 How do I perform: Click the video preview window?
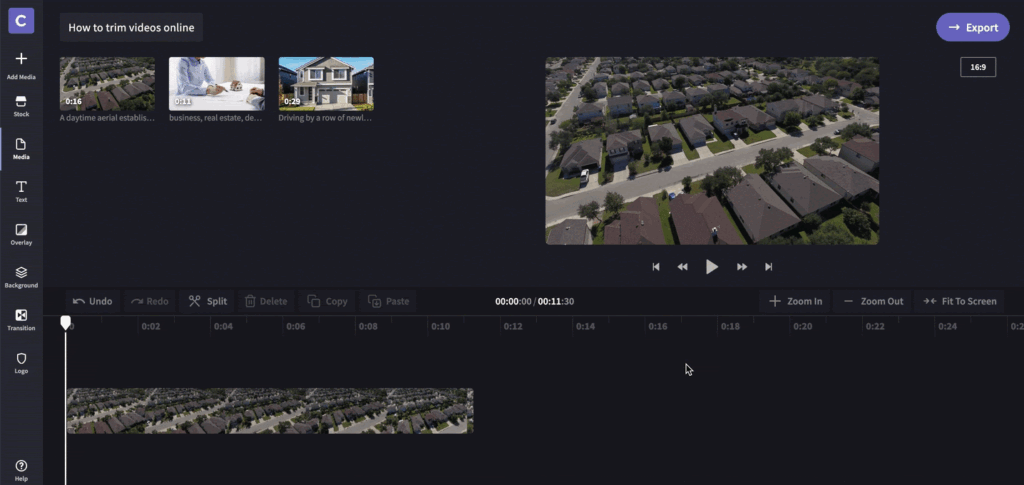712,151
